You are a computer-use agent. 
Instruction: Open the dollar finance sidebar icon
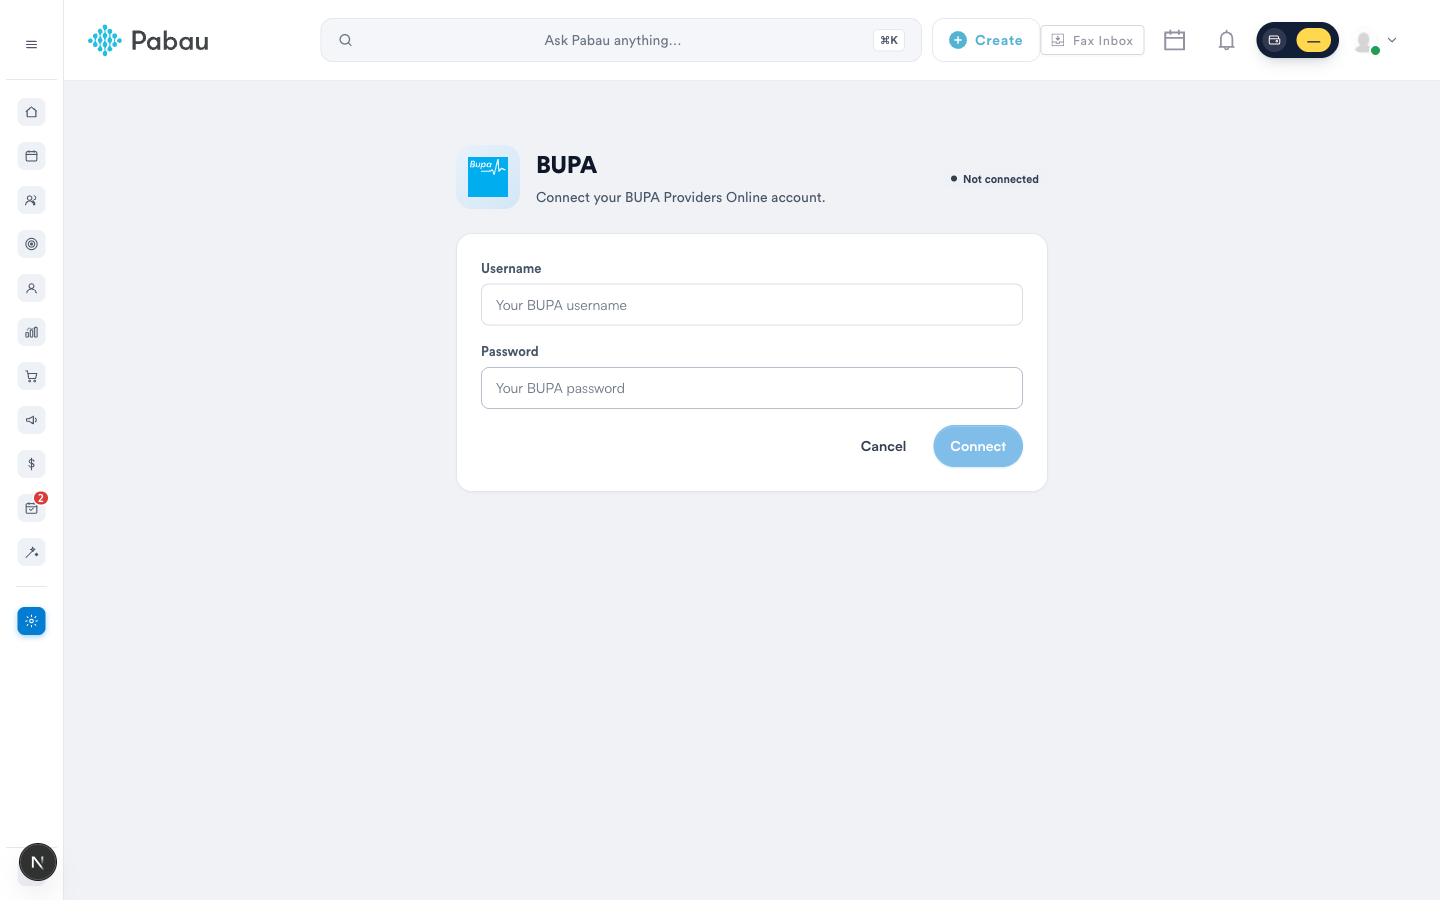pos(32,464)
